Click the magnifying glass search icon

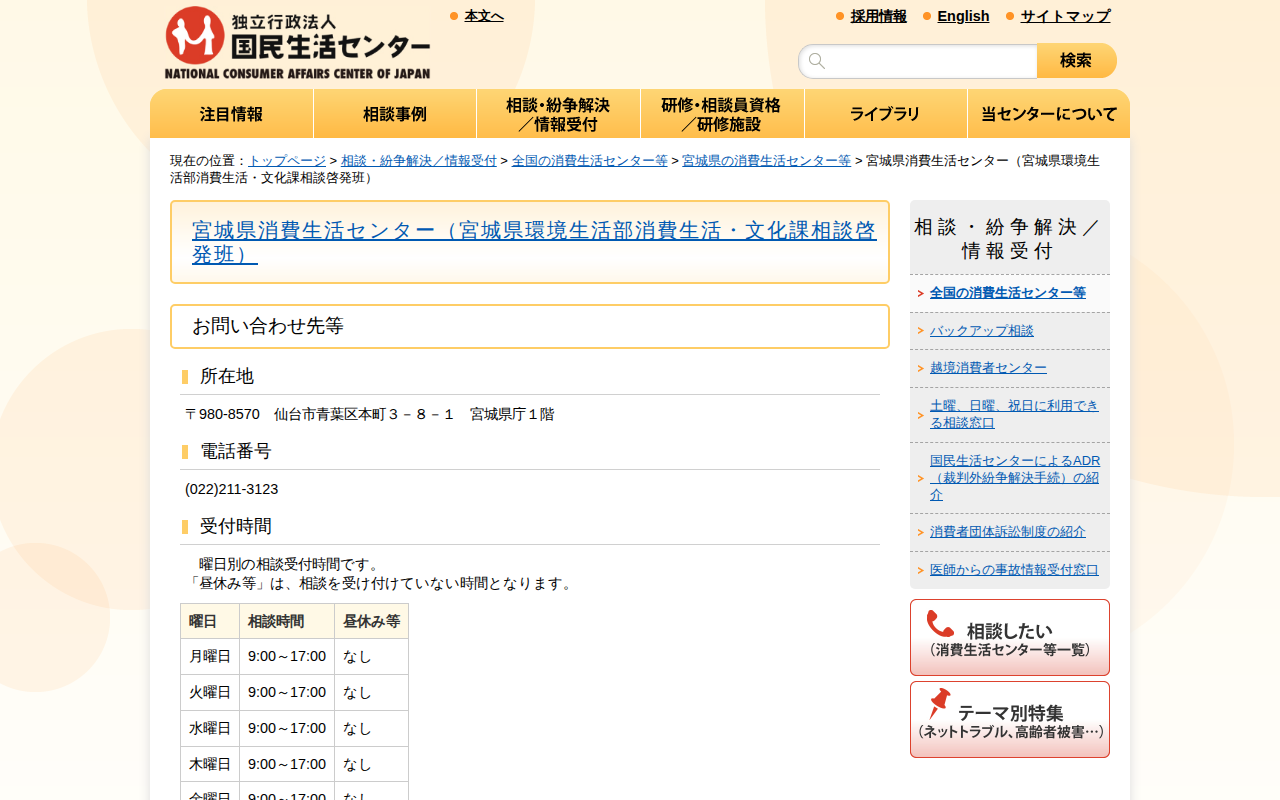click(818, 60)
